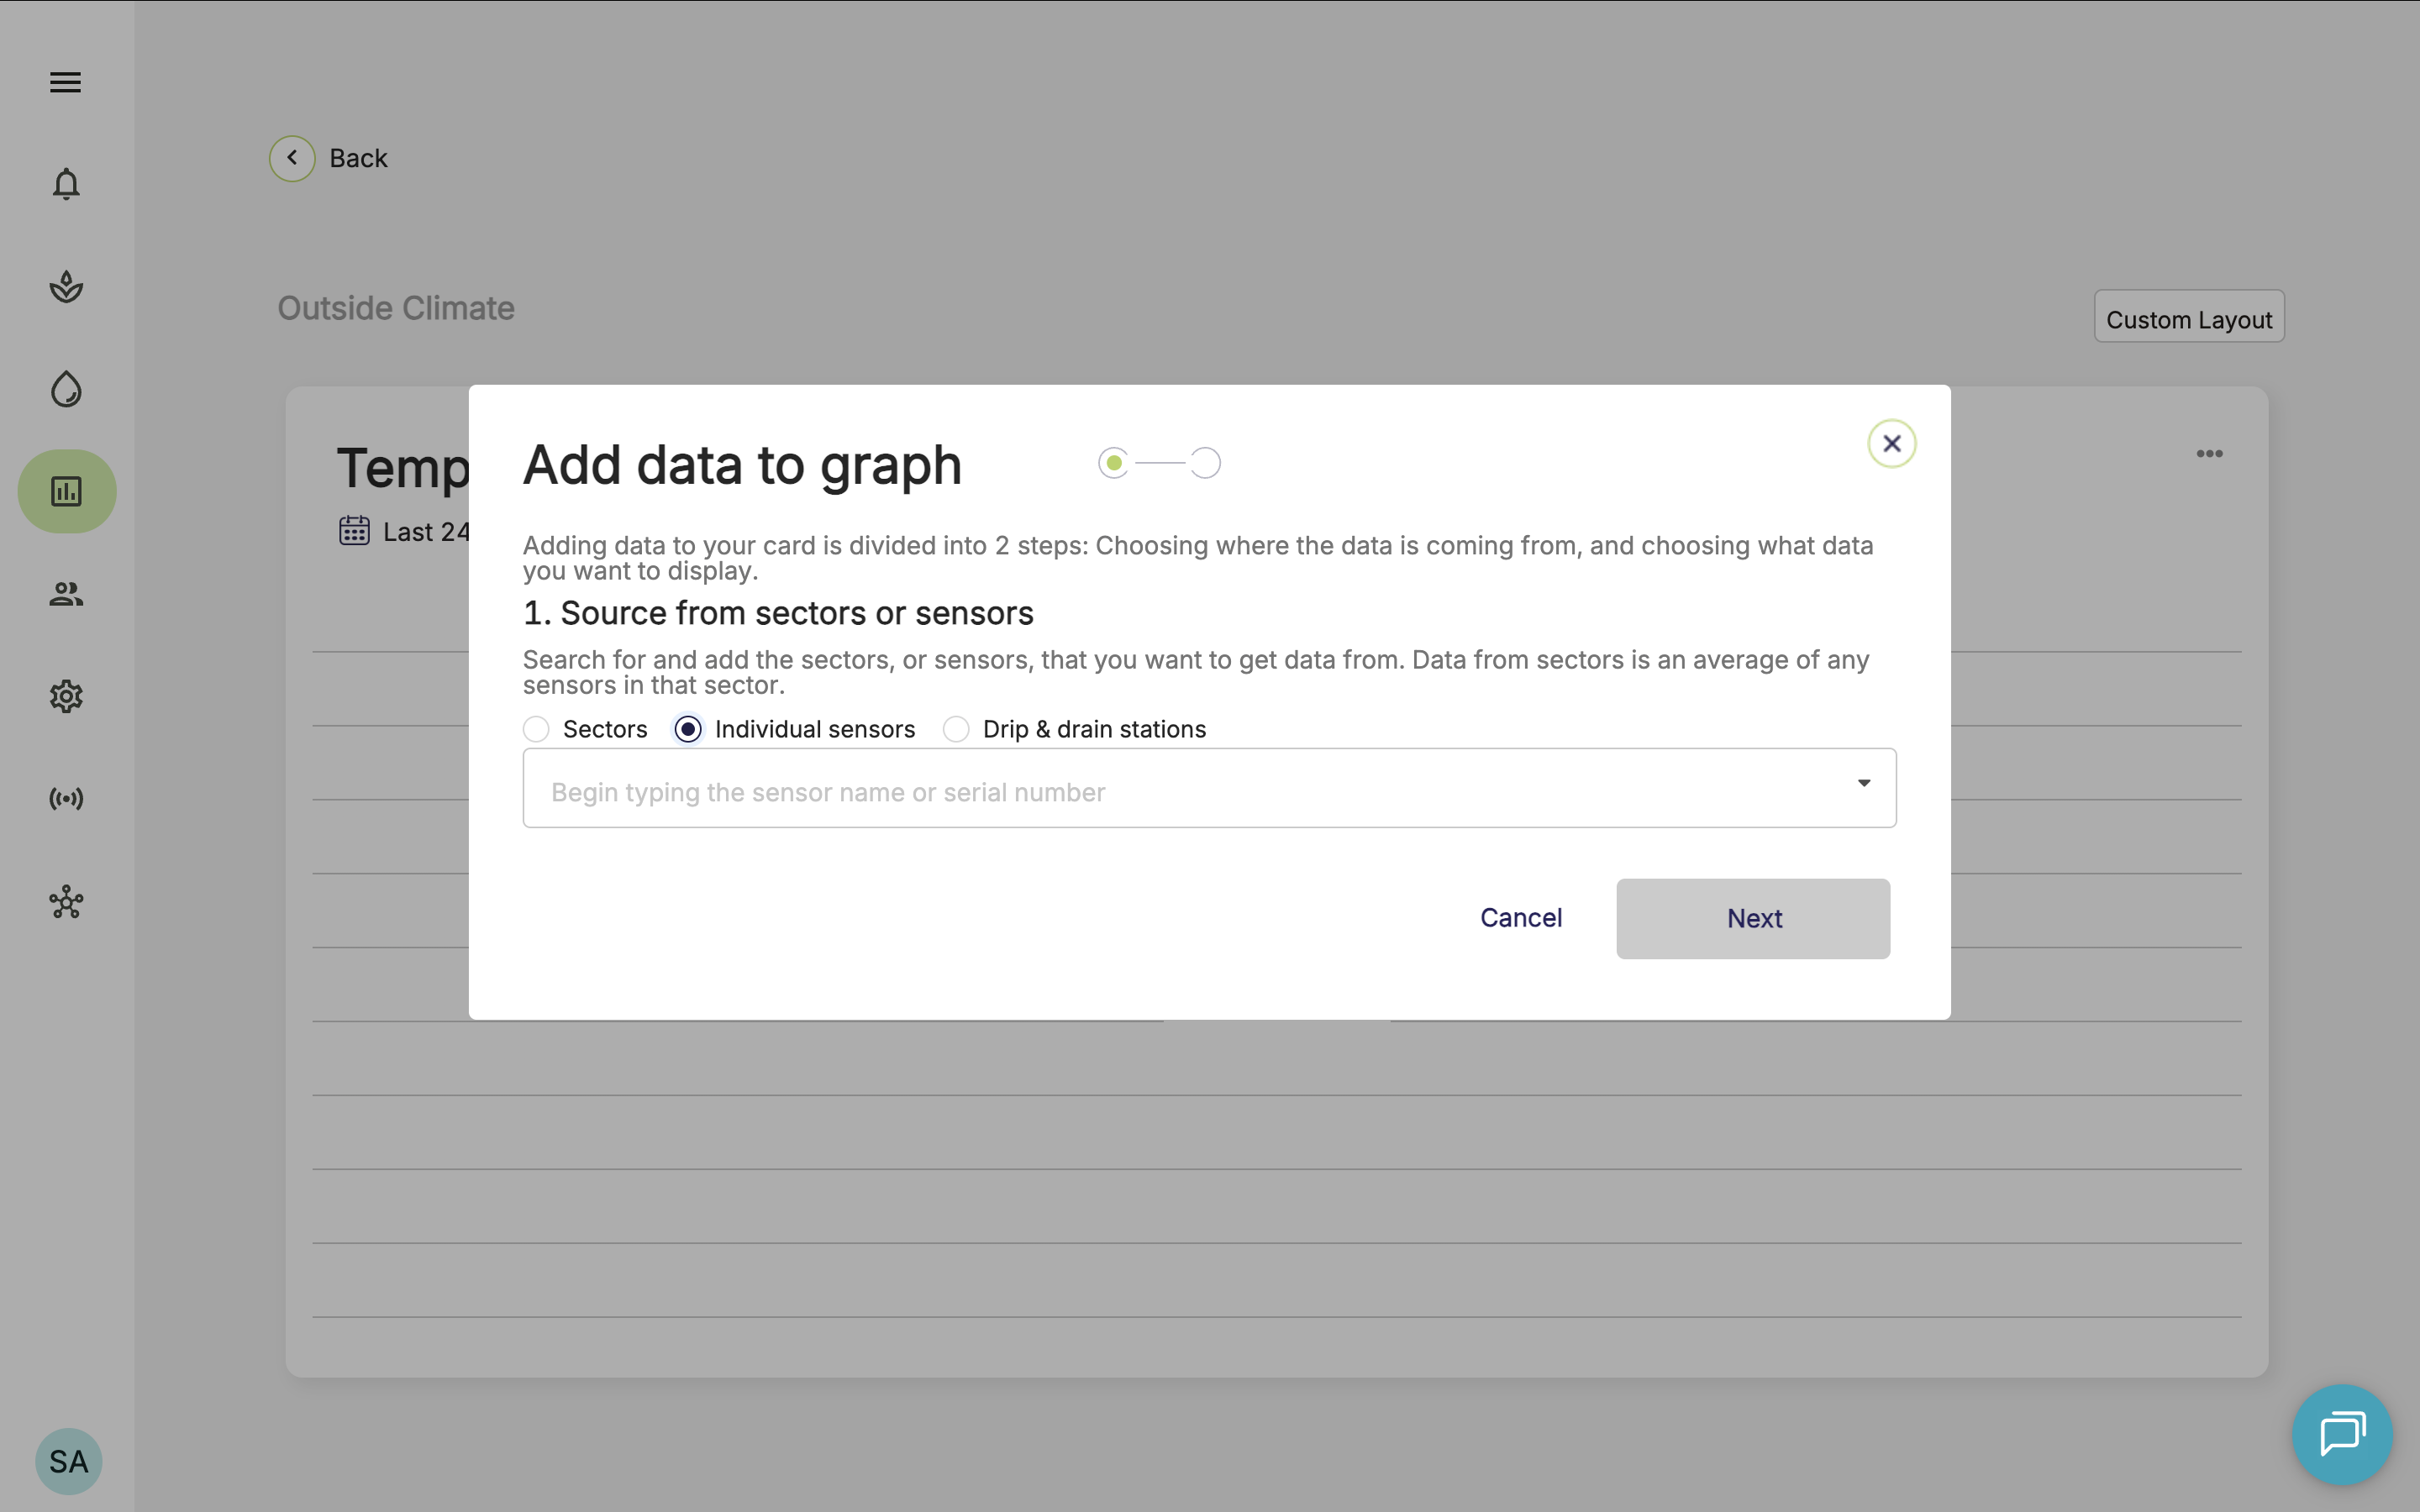
Task: Click the Cancel button
Action: point(1521,918)
